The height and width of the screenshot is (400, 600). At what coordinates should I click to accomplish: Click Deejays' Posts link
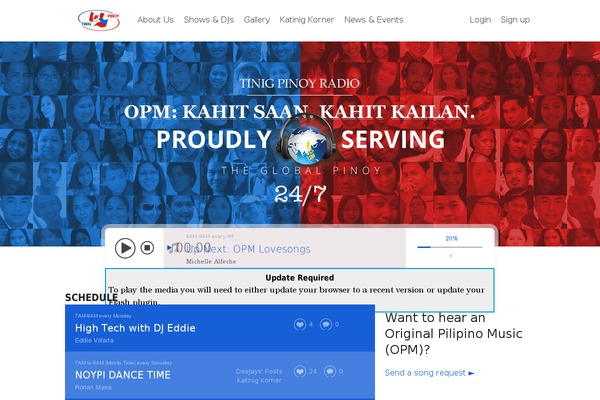(259, 371)
